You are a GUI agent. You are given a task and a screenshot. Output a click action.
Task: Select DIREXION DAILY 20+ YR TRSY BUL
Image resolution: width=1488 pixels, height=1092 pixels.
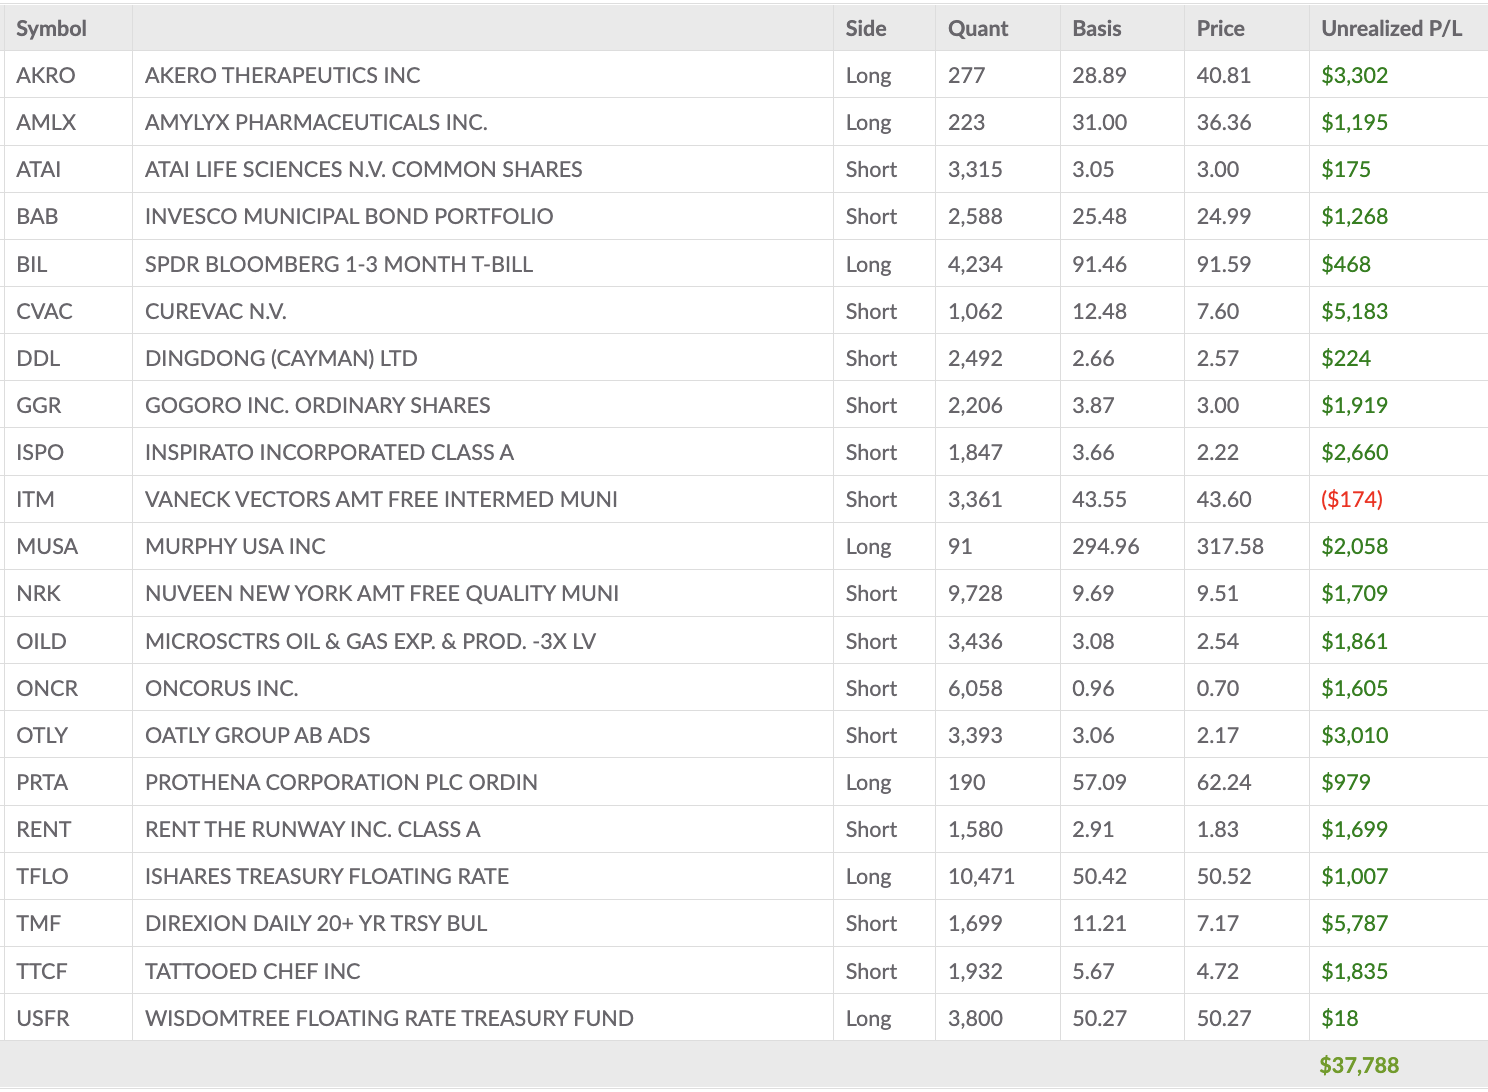316,923
